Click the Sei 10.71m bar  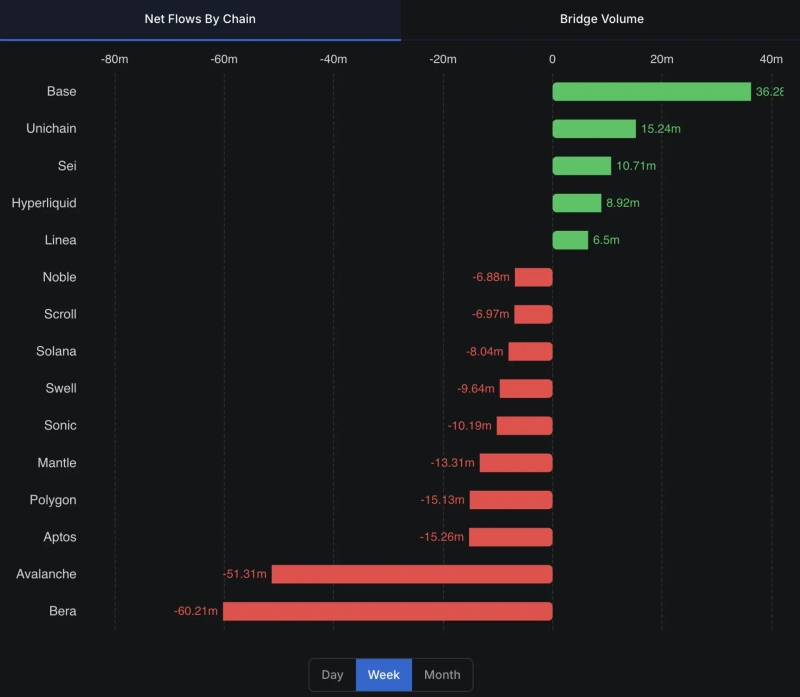click(581, 166)
